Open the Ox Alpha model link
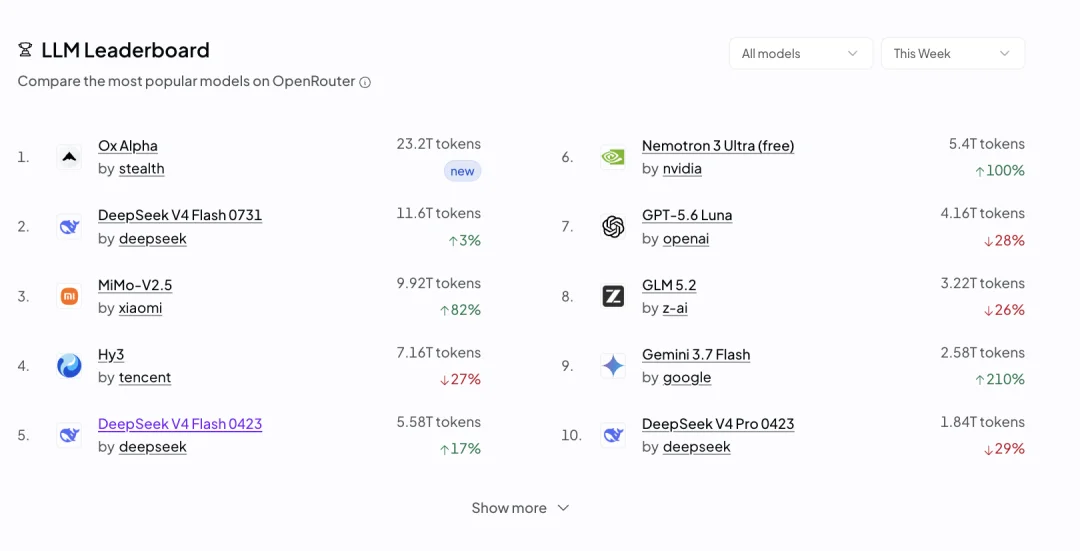This screenshot has width=1080, height=551. [x=127, y=146]
